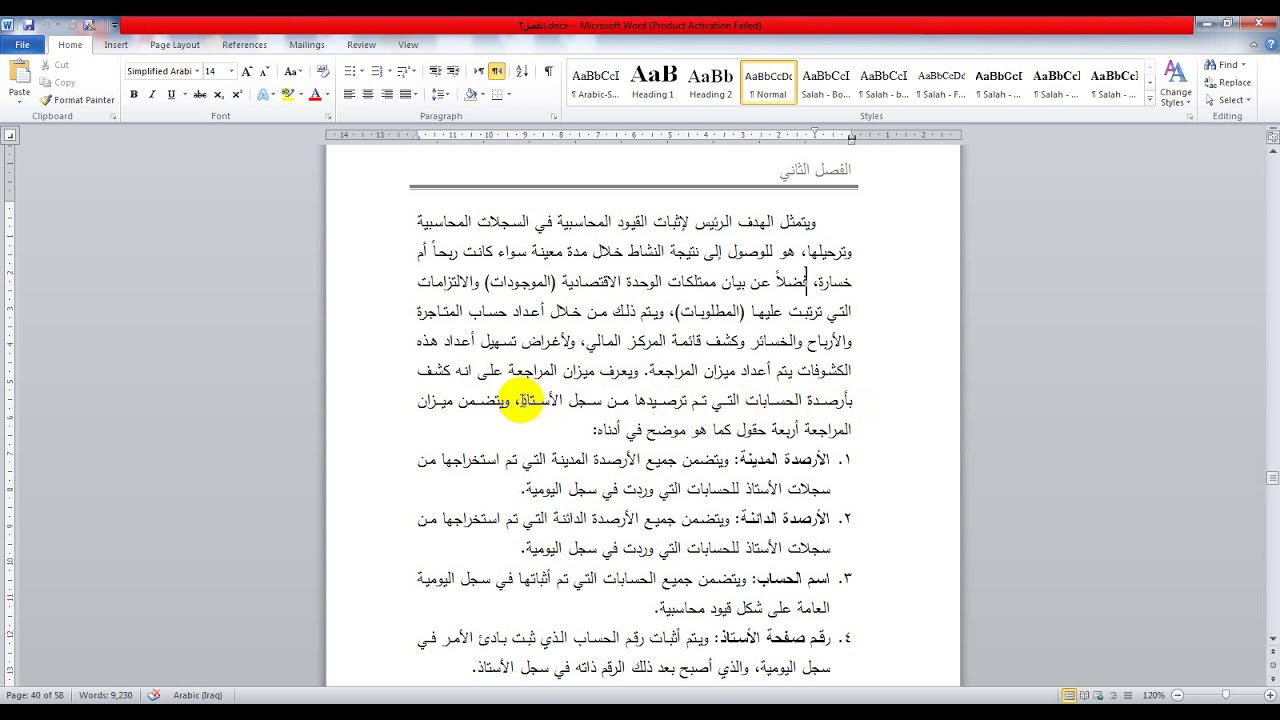This screenshot has height=720, width=1280.
Task: Click Arabic (Iraq) language indicator
Action: [197, 695]
